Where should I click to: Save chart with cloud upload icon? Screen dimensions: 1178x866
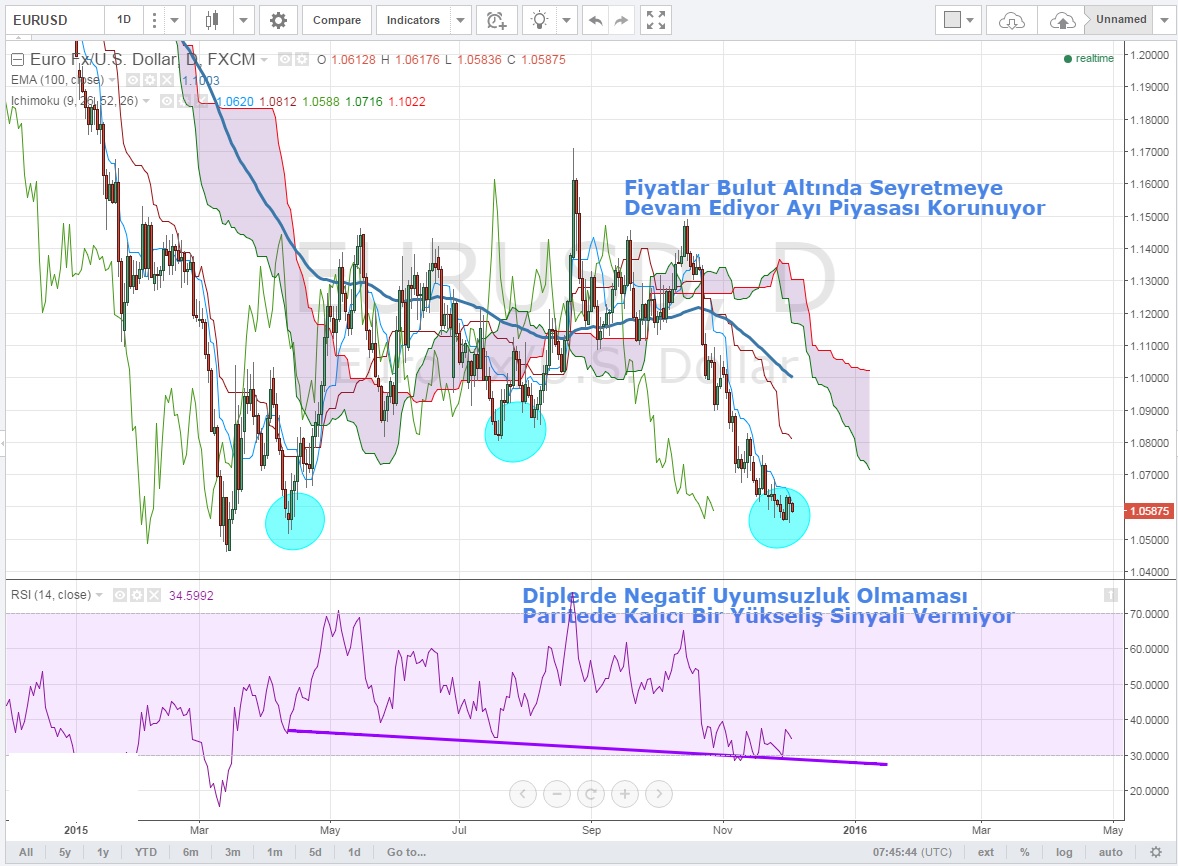(x=1062, y=20)
